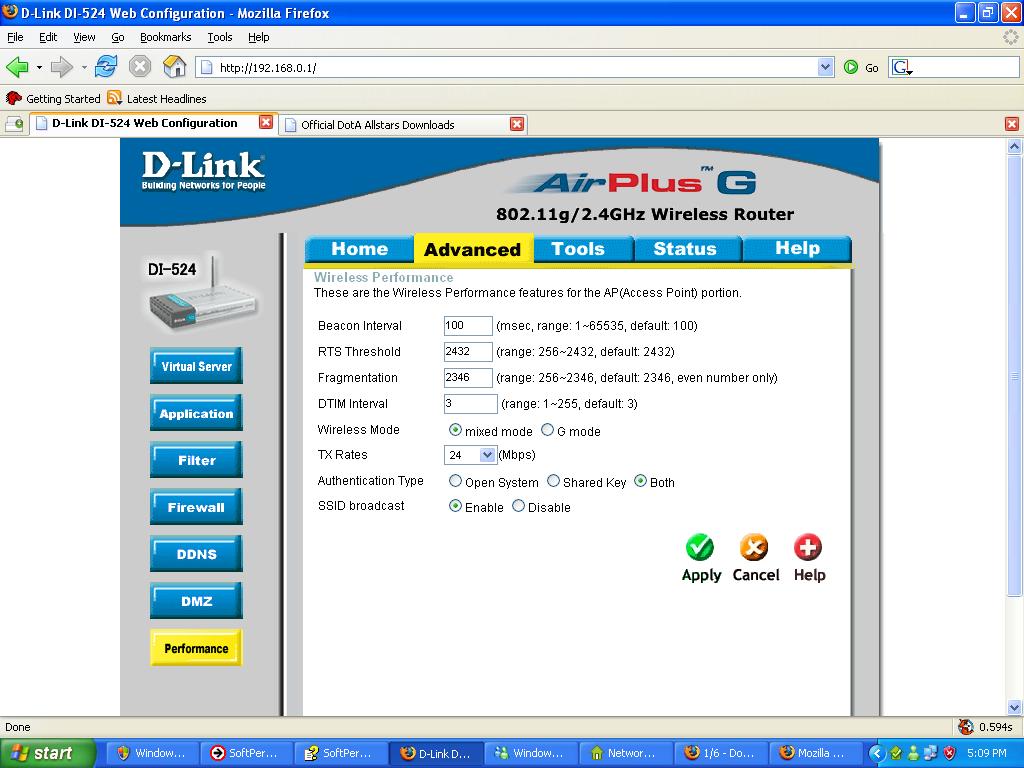Disable SSID broadcast

(518, 506)
